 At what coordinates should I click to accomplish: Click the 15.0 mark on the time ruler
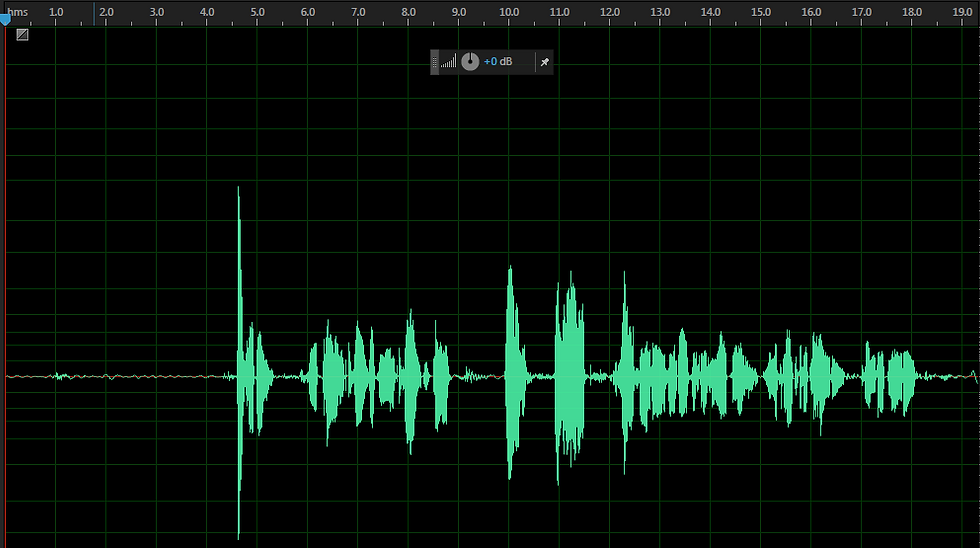(x=761, y=12)
